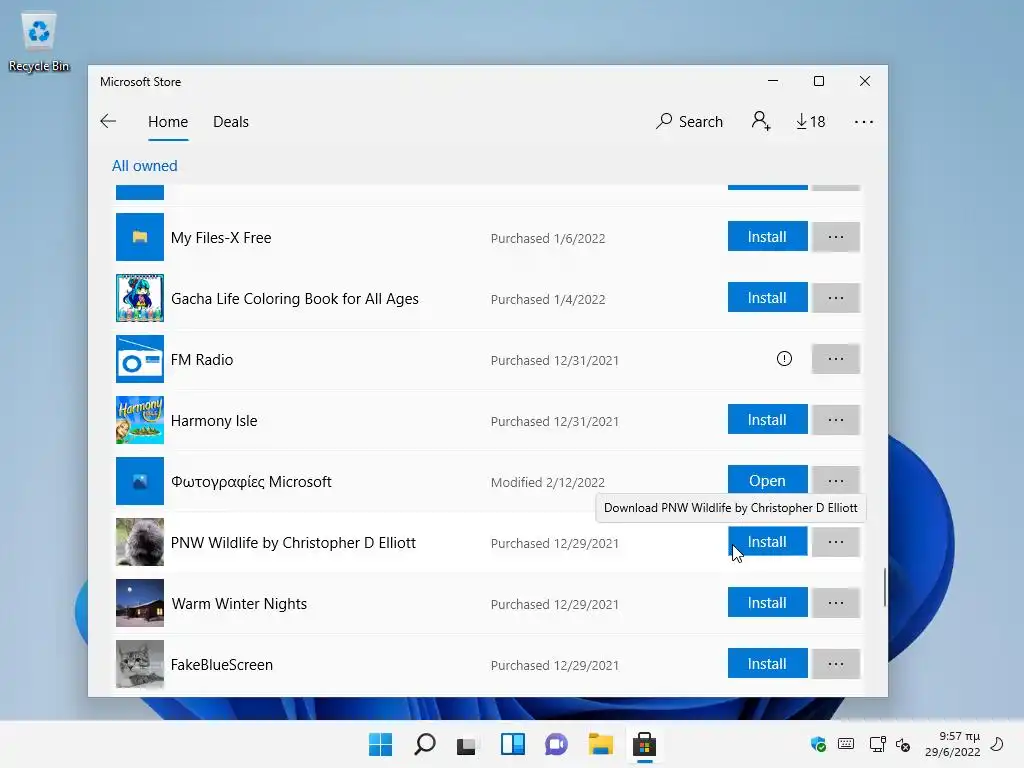Viewport: 1024px width, 768px height.
Task: Click the Harmony Isle thumbnail
Action: click(140, 420)
